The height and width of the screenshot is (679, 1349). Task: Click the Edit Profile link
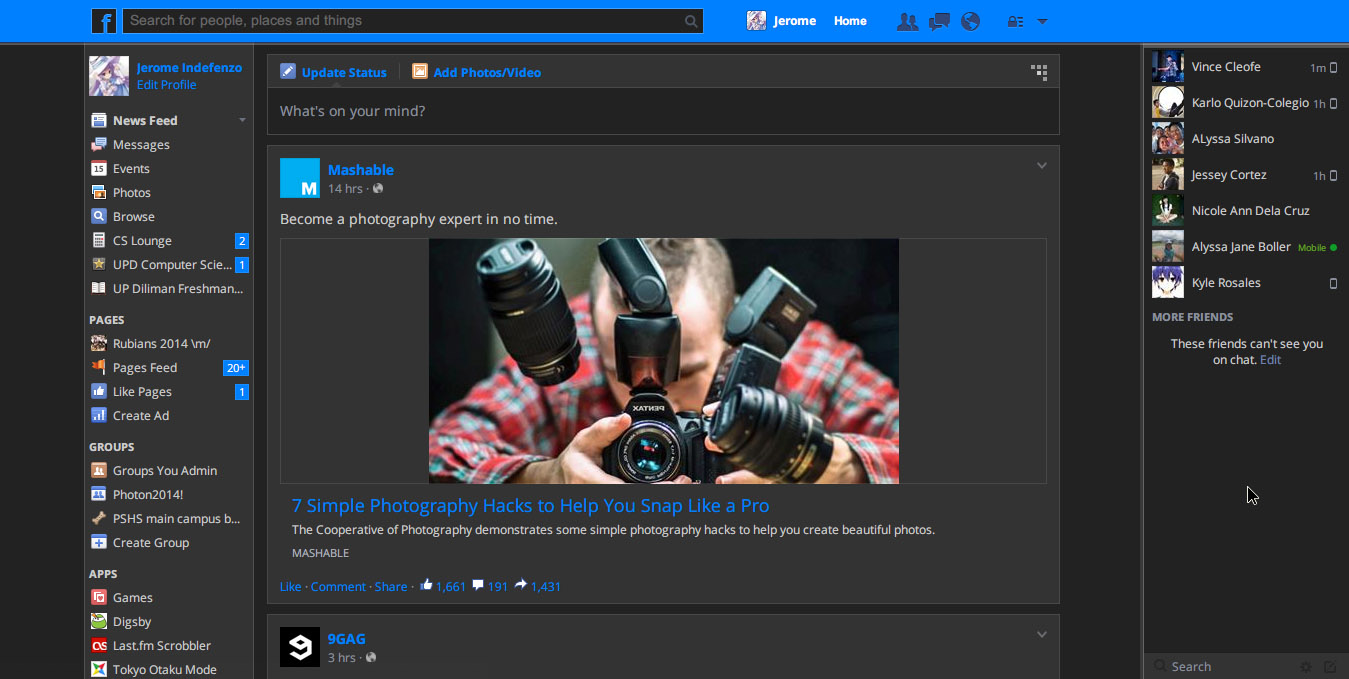[x=166, y=85]
